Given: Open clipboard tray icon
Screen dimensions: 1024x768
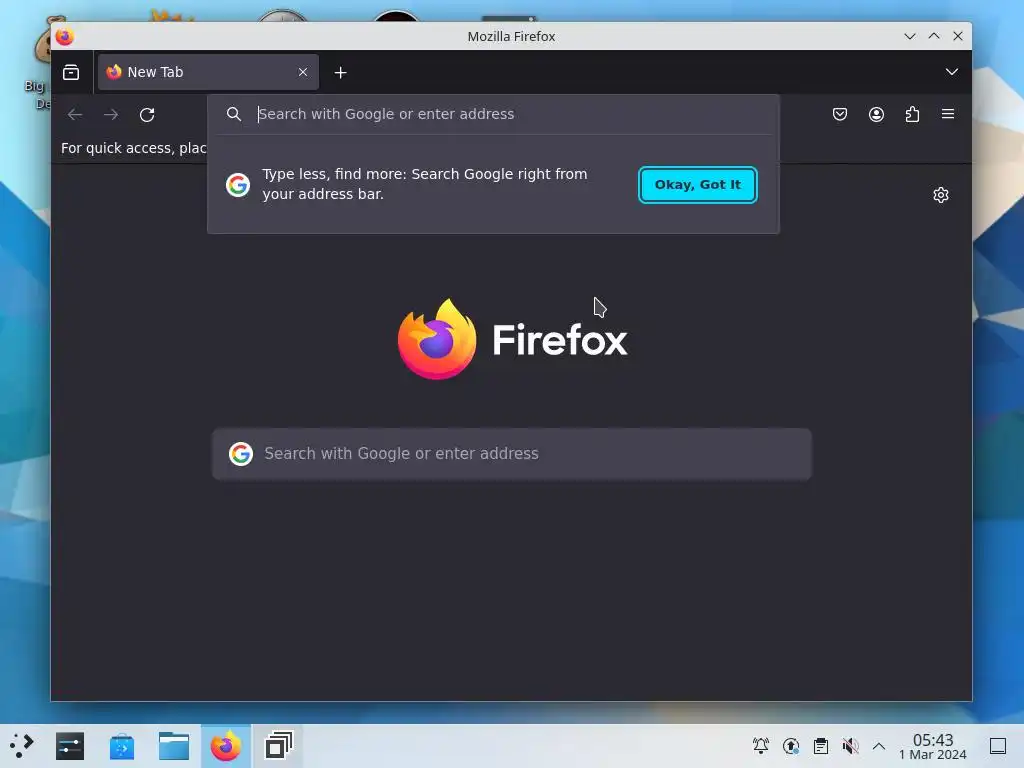Looking at the screenshot, I should click(x=821, y=746).
